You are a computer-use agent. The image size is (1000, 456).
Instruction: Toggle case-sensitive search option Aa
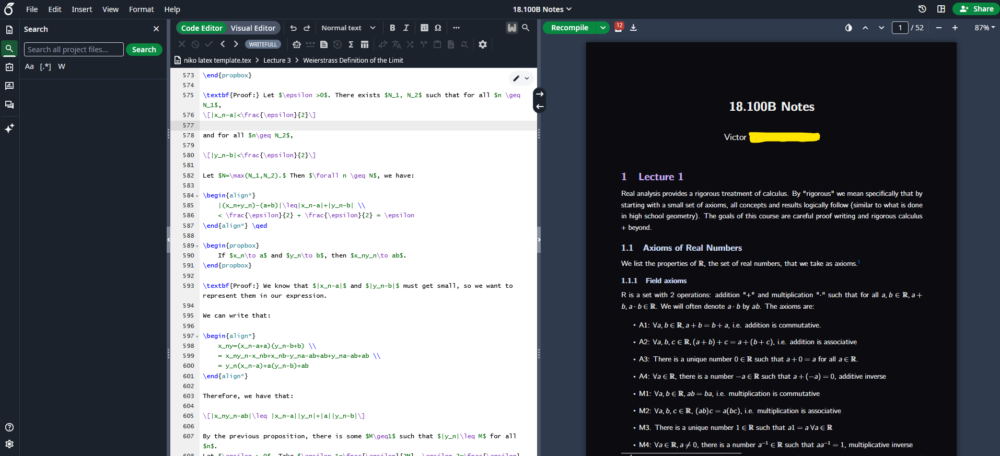[x=29, y=66]
